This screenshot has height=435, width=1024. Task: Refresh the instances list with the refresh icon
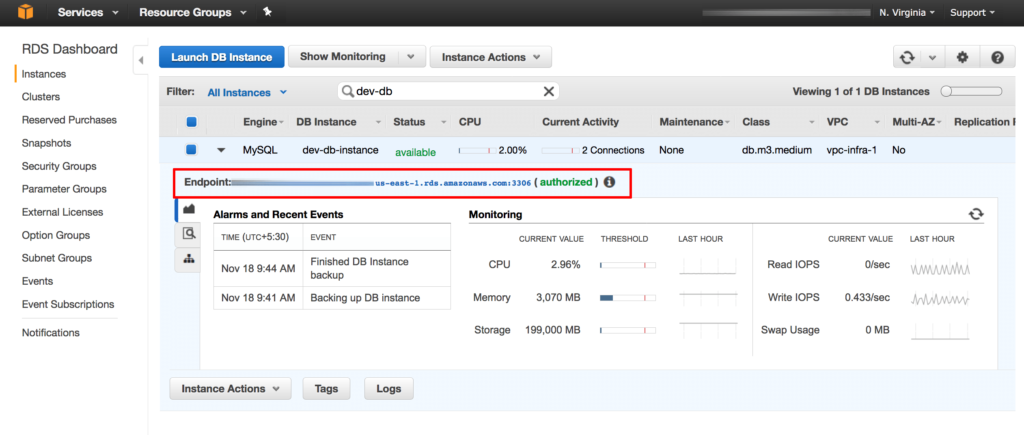click(x=906, y=57)
